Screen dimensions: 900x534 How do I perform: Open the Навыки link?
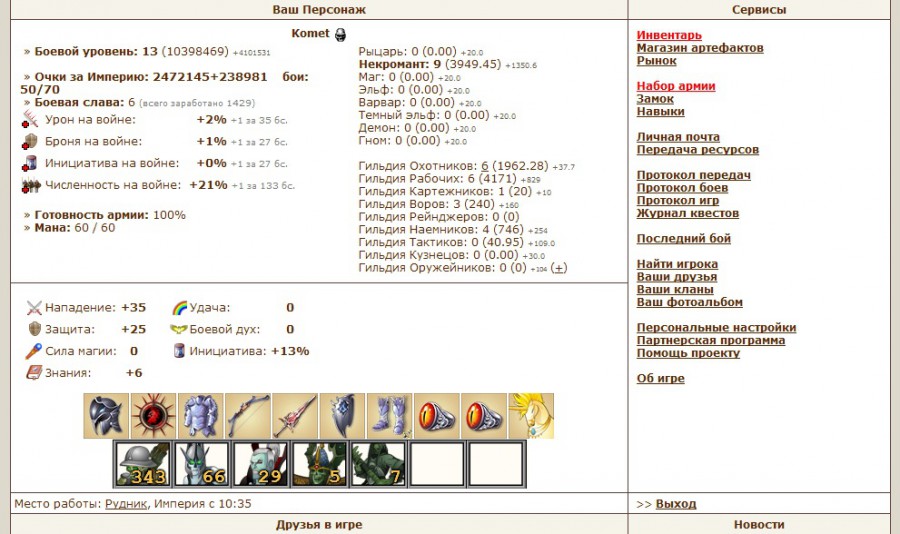tap(660, 111)
